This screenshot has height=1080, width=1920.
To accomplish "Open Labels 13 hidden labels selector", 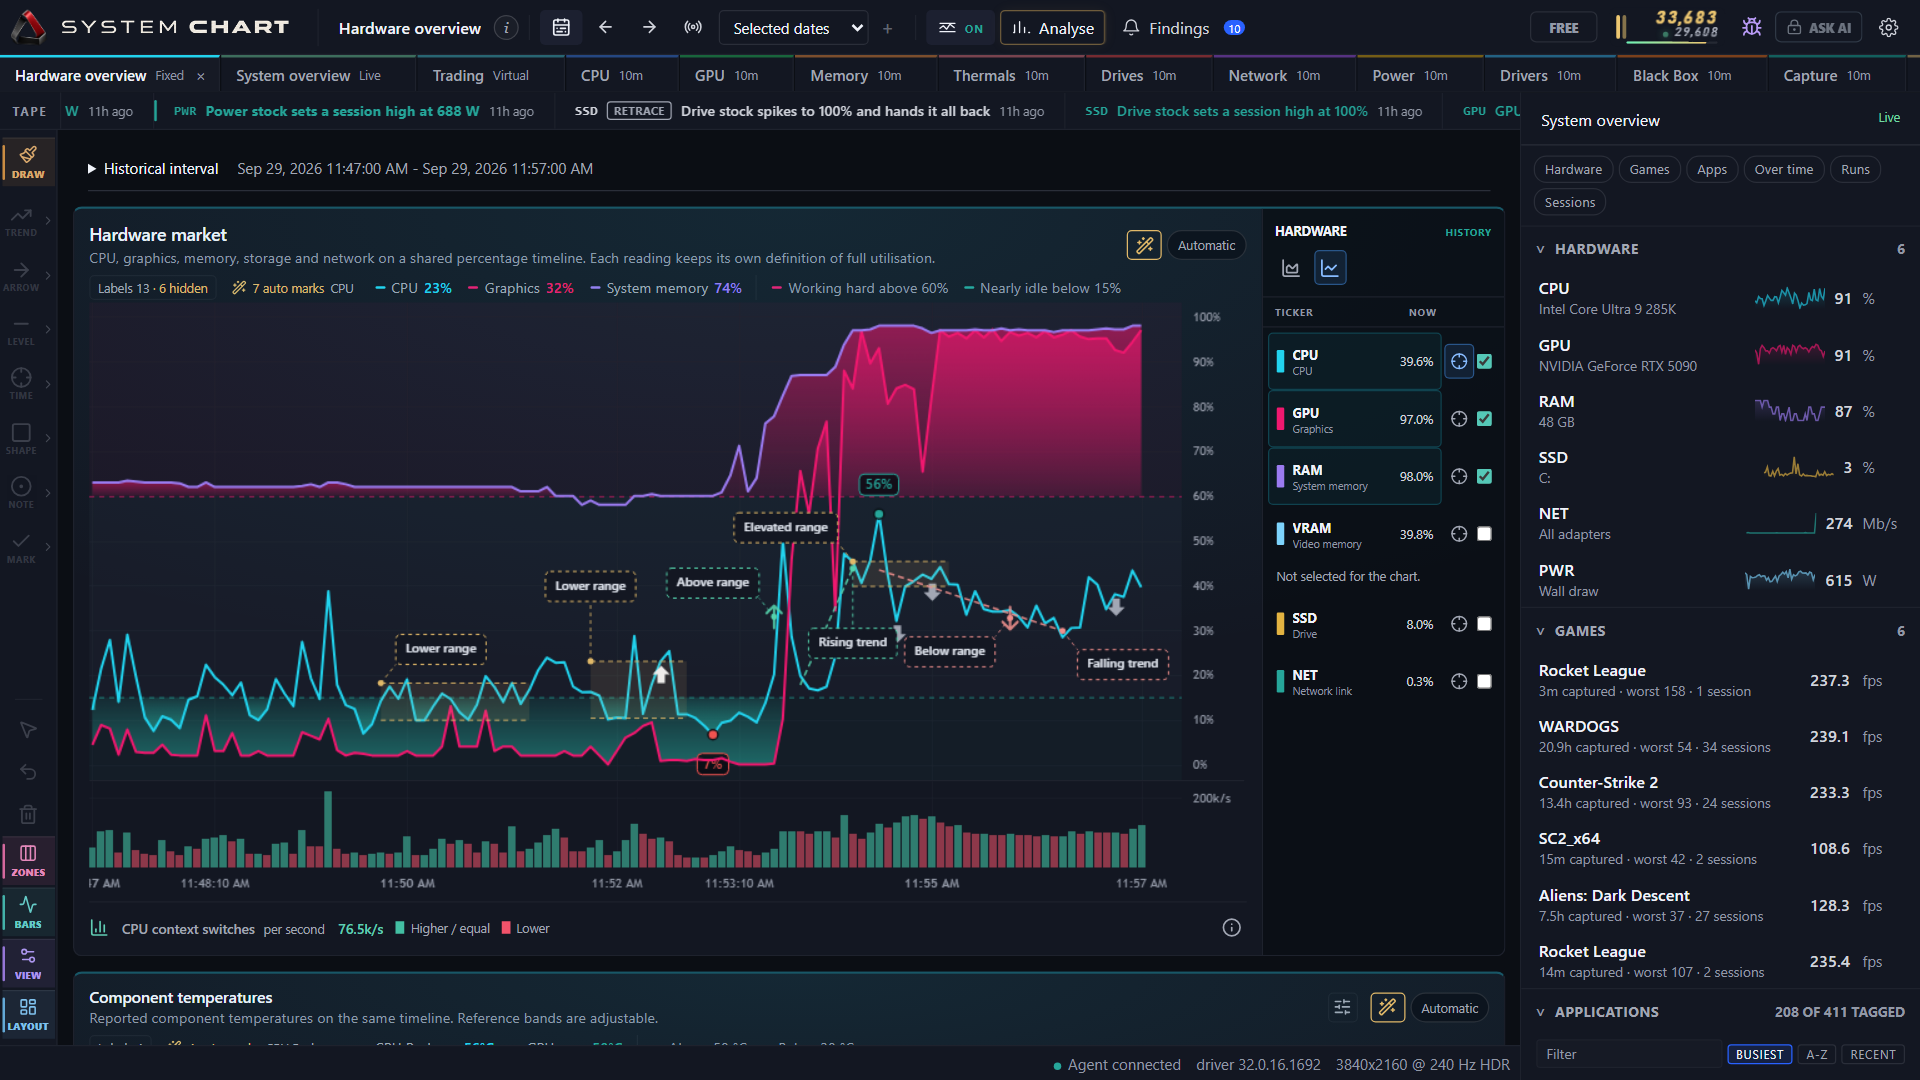I will coord(152,288).
